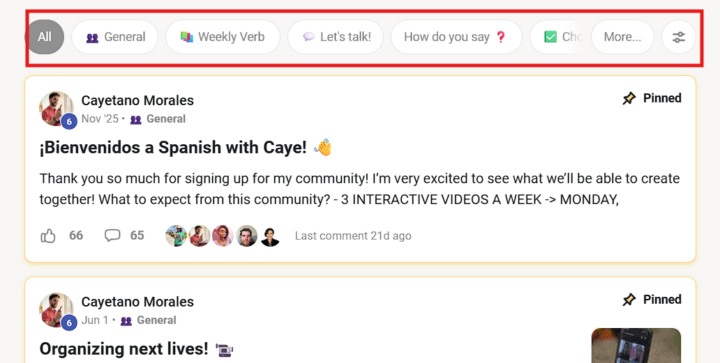
Task: Select the All category filter
Action: 45,37
